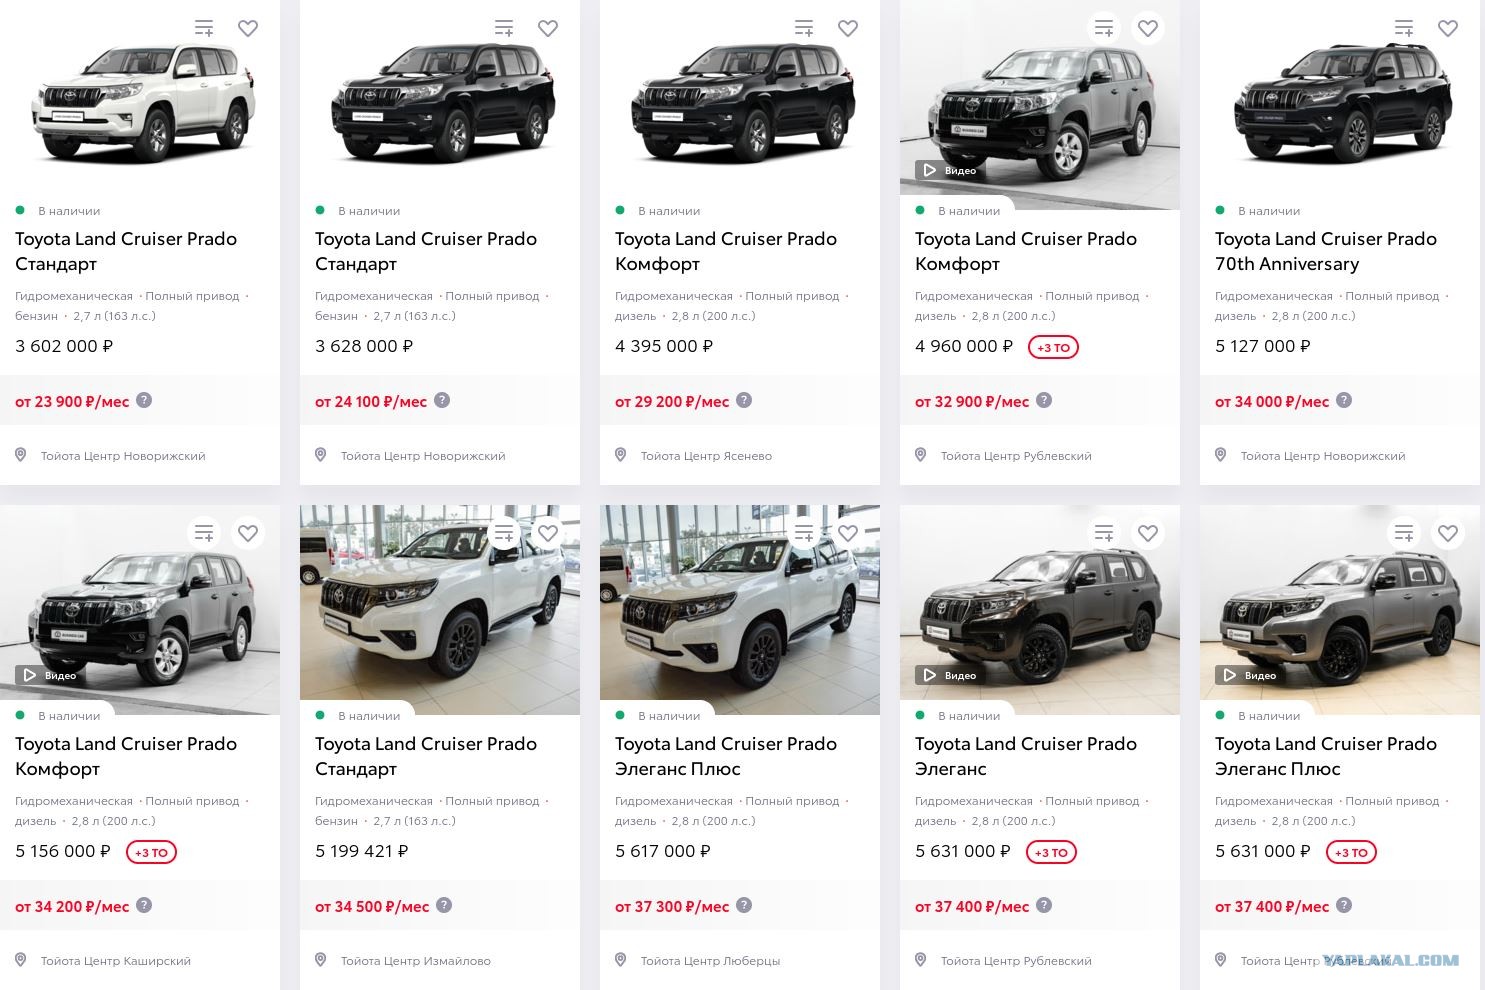Toggle heart on the 5 199 421 ₽ Prado

point(548,534)
